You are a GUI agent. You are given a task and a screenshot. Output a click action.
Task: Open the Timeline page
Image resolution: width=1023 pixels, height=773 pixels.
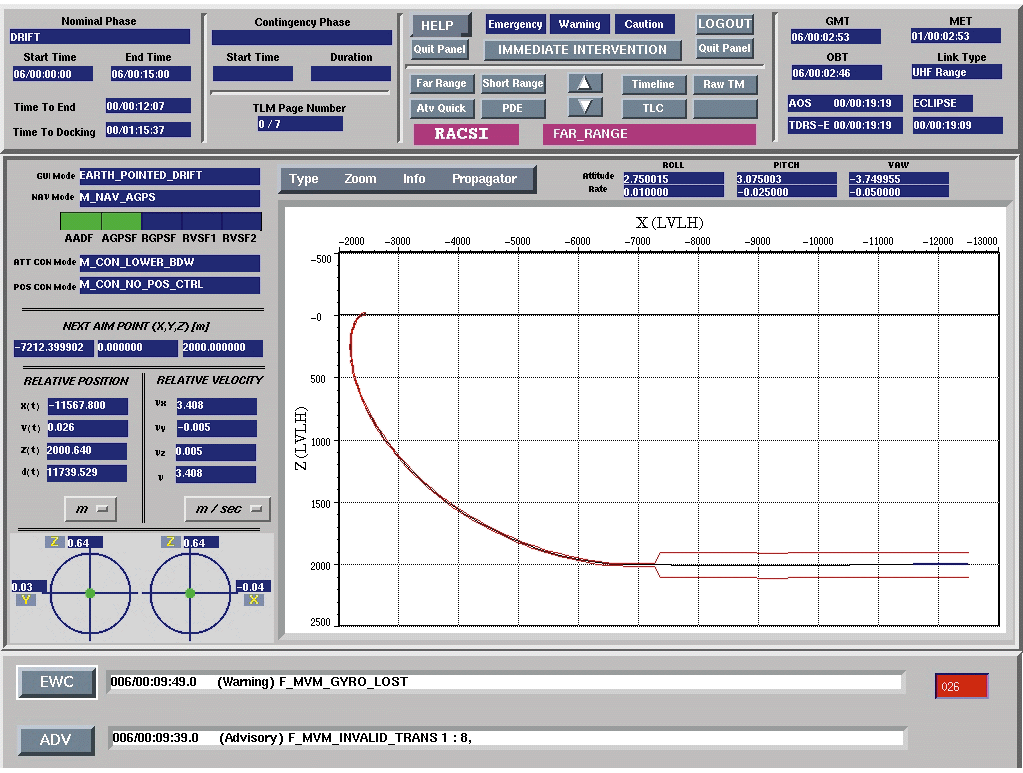tap(653, 85)
